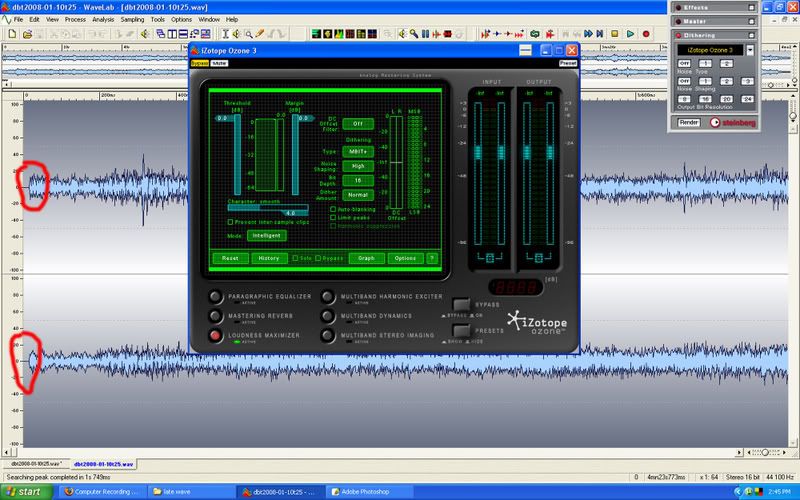The width and height of the screenshot is (800, 500).
Task: Click the Threshold slider in Ozone
Action: click(237, 155)
